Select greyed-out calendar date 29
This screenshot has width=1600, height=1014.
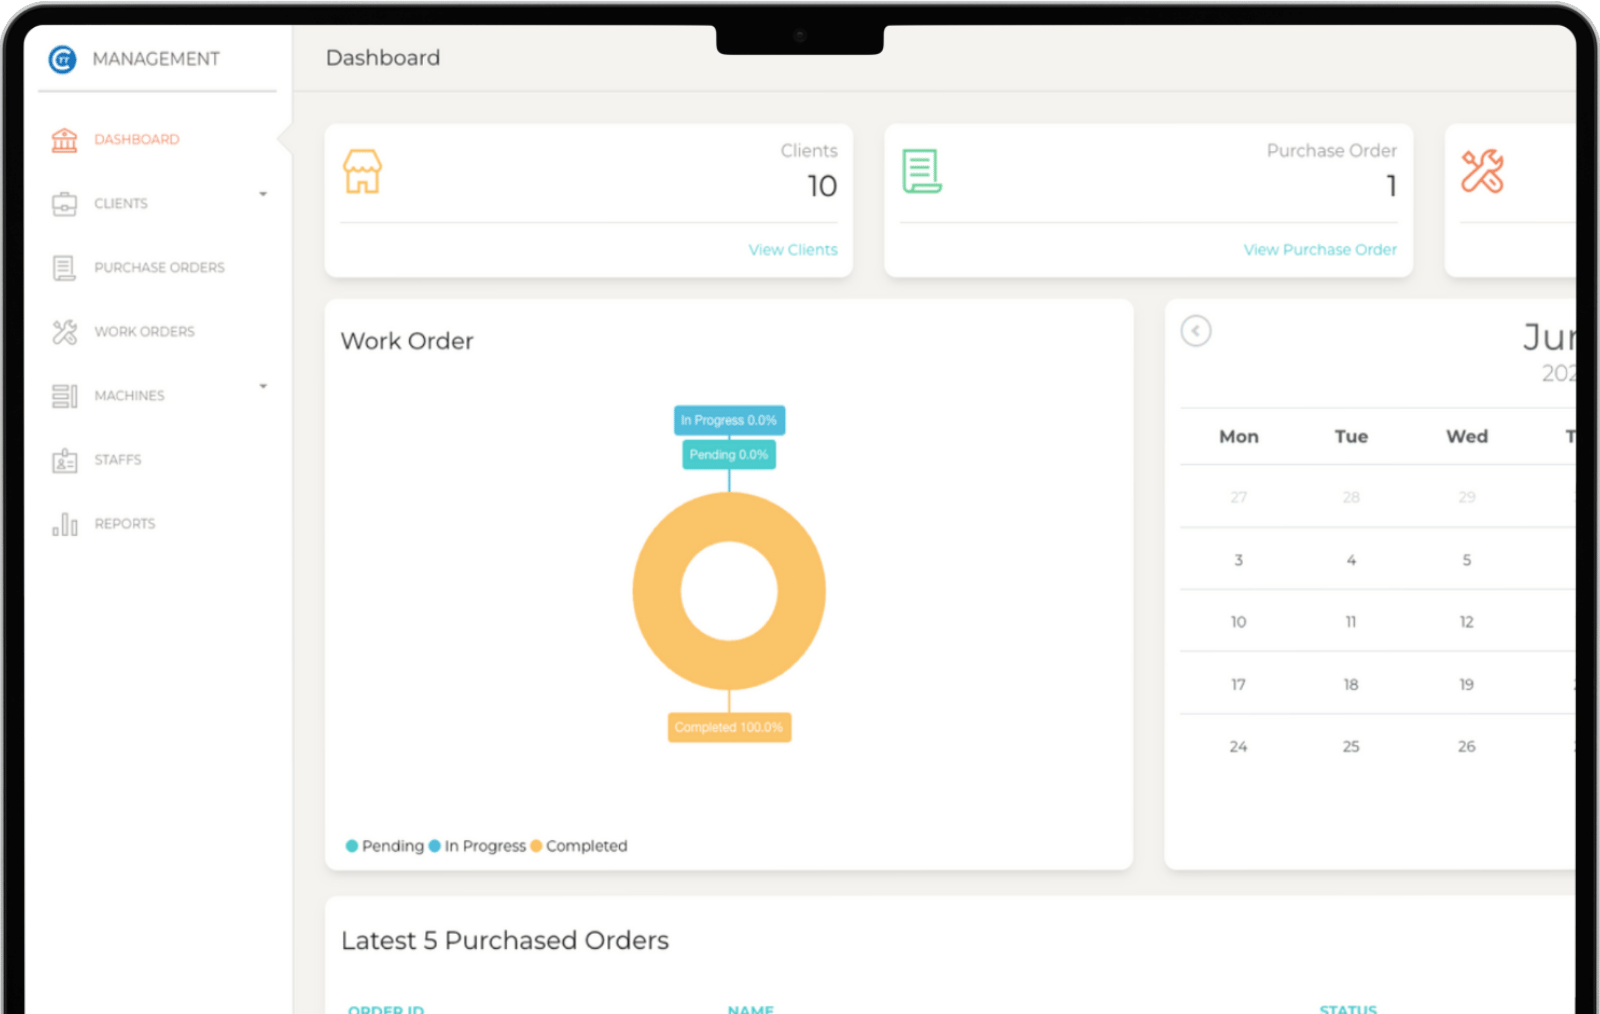(x=1467, y=497)
